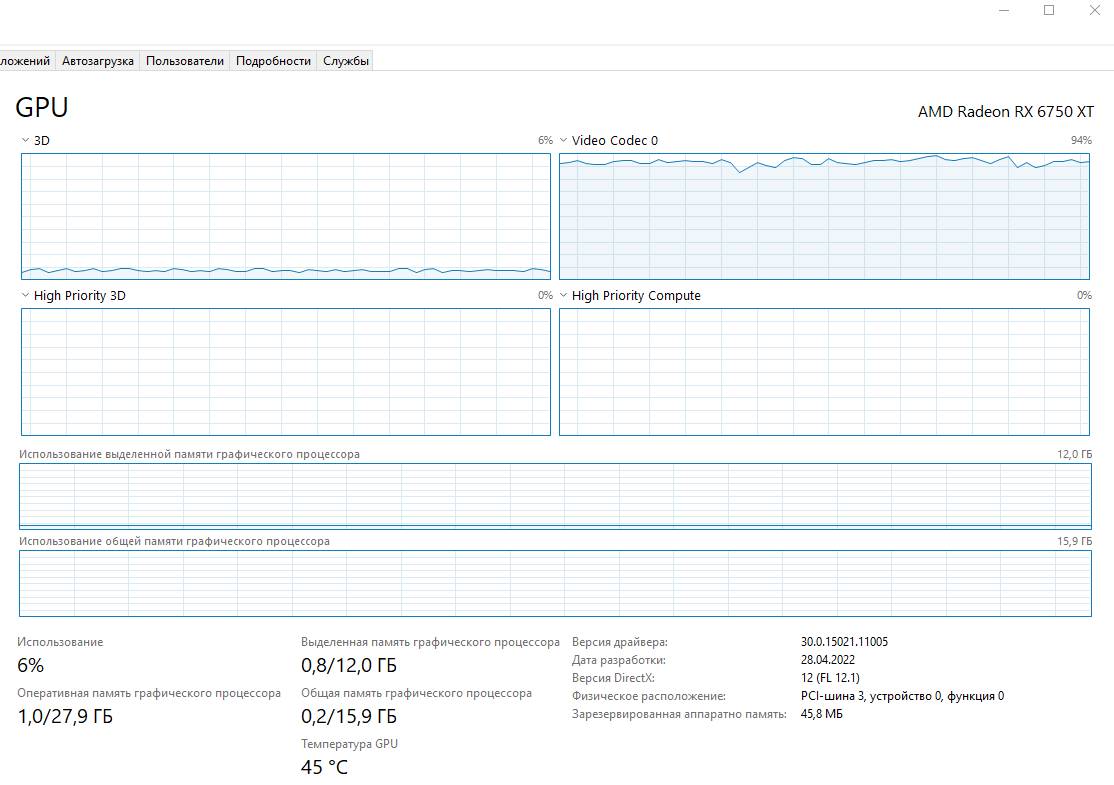
Task: Click the High Priority Compute graph area
Action: tap(824, 372)
